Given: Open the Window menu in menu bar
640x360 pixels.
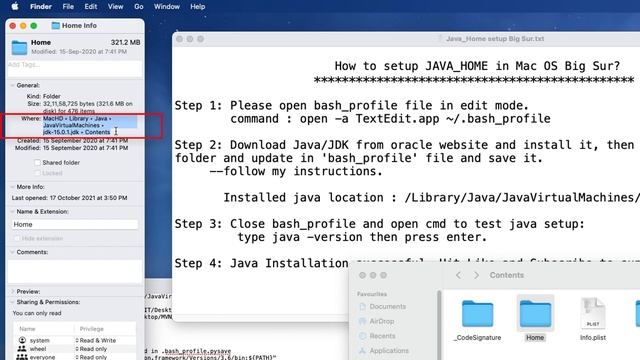Looking at the screenshot, I should click(167, 7).
